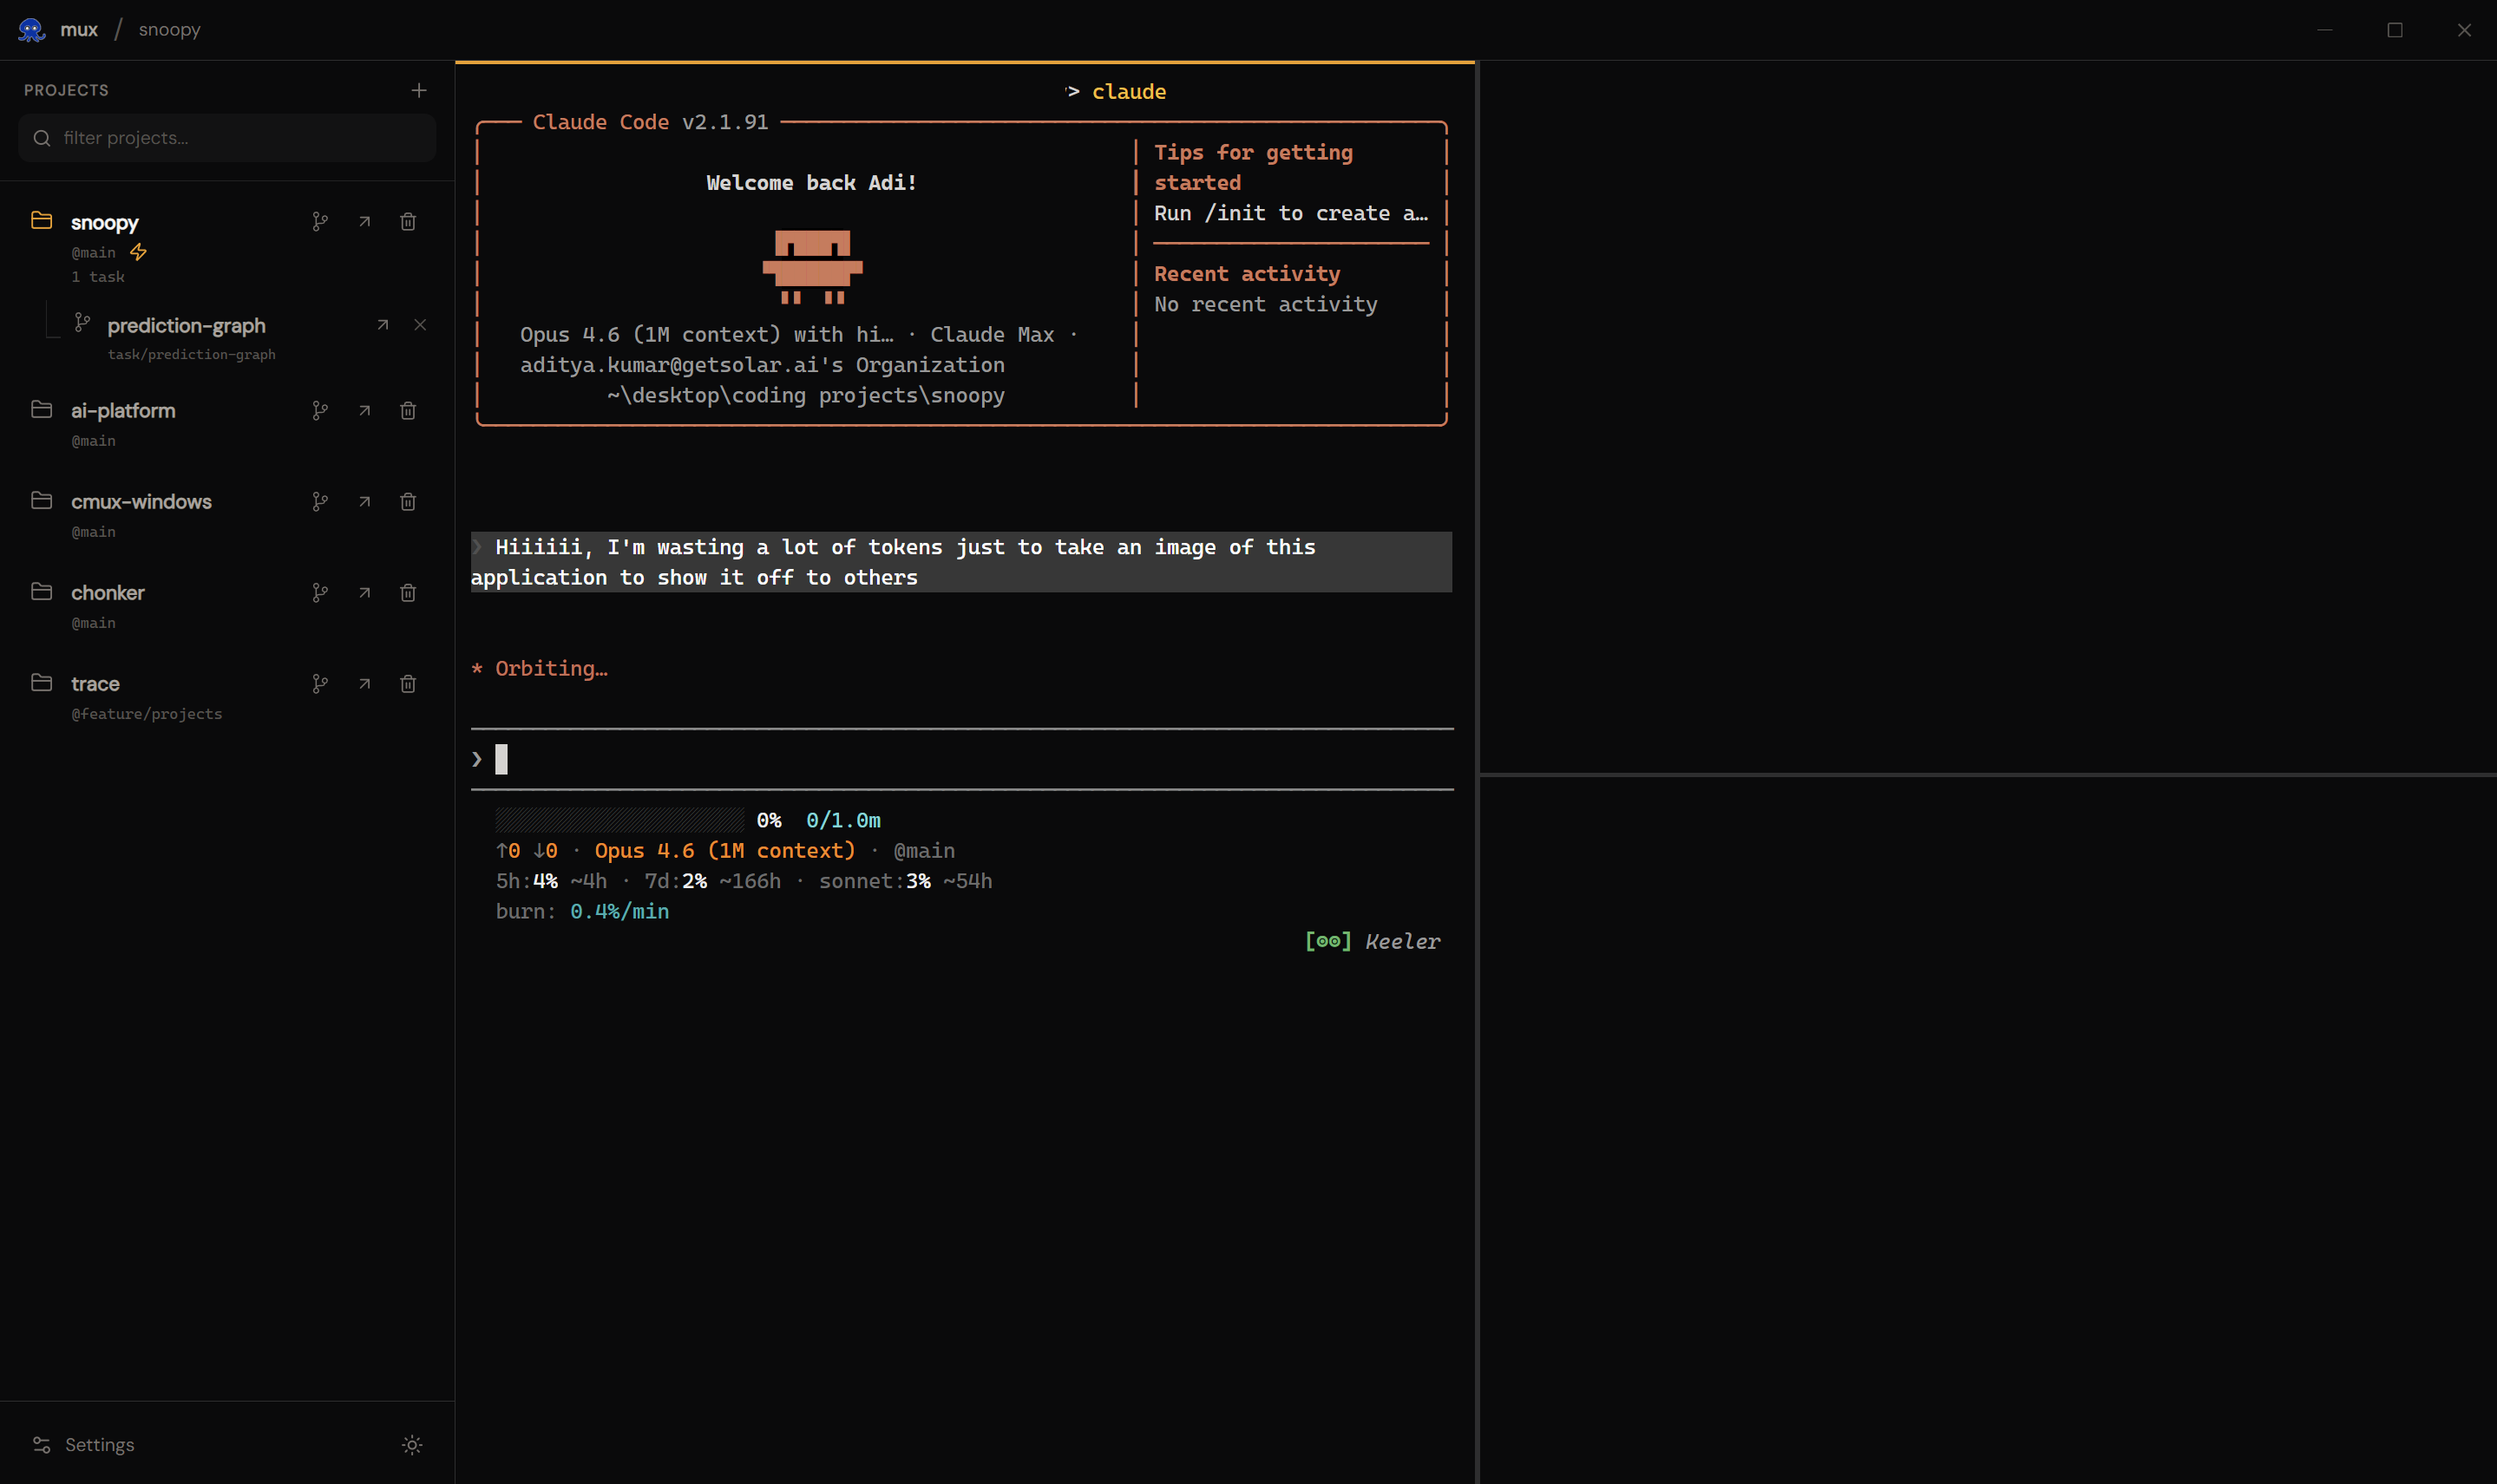Delete the snoopy project with trash icon

point(408,221)
